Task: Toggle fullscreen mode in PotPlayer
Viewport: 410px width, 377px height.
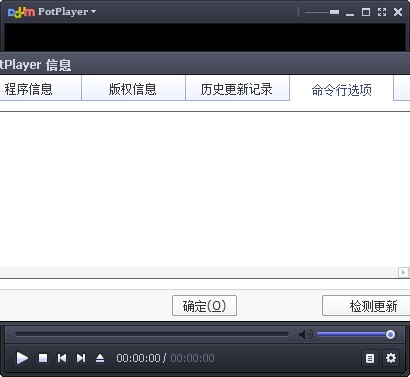Action: click(382, 12)
